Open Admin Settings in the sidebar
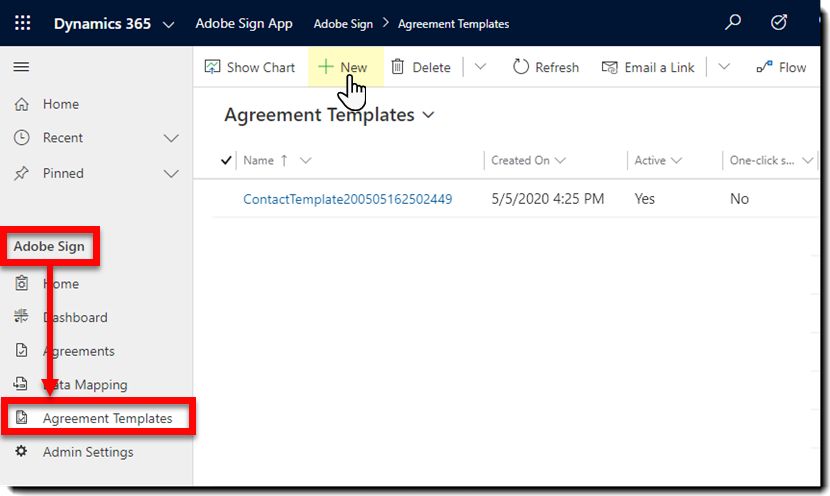The height and width of the screenshot is (496, 830). [x=88, y=452]
